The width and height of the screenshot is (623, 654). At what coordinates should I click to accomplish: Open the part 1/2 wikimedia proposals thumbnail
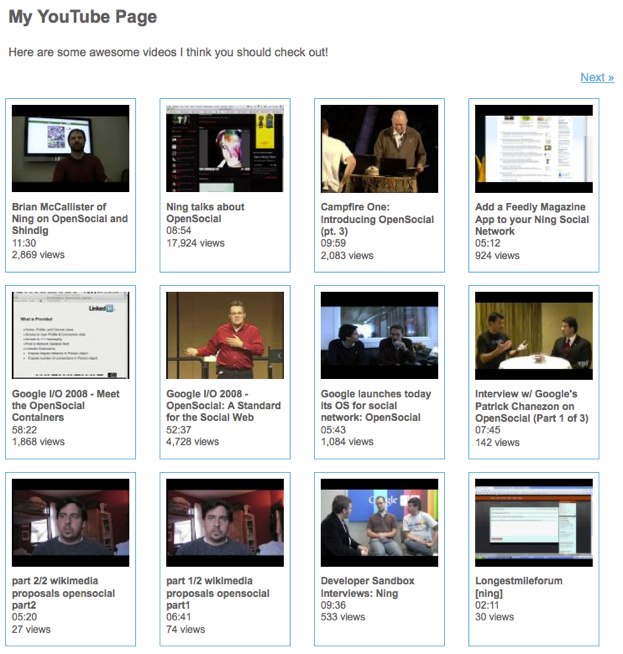point(225,523)
